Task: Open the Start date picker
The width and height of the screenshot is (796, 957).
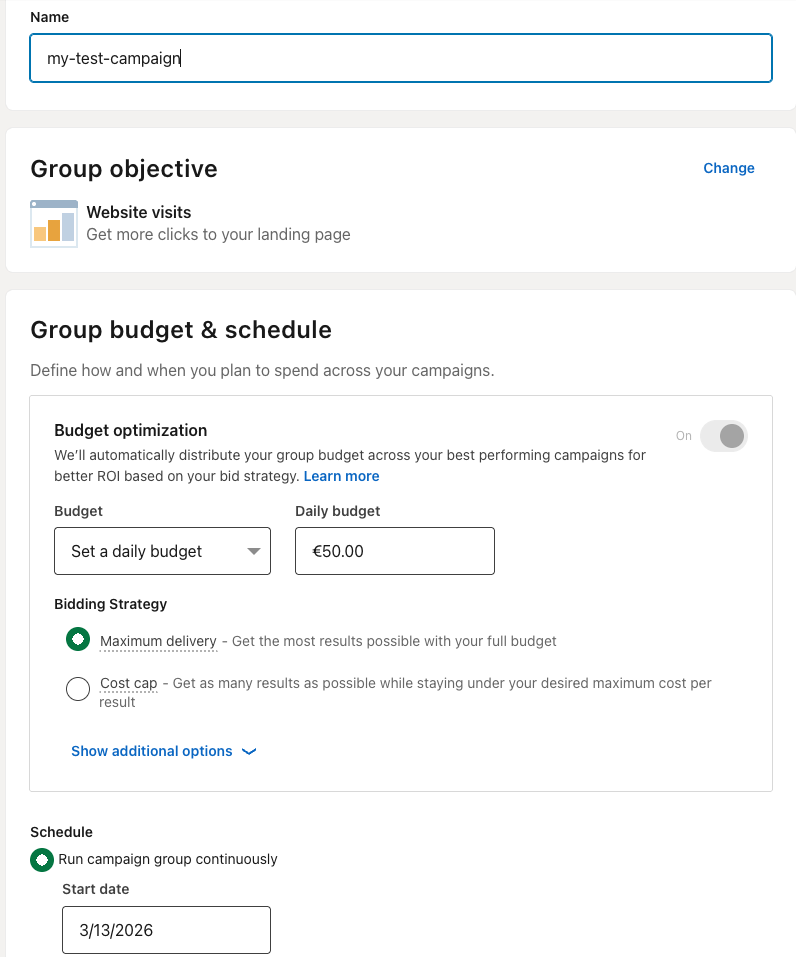Action: point(166,930)
